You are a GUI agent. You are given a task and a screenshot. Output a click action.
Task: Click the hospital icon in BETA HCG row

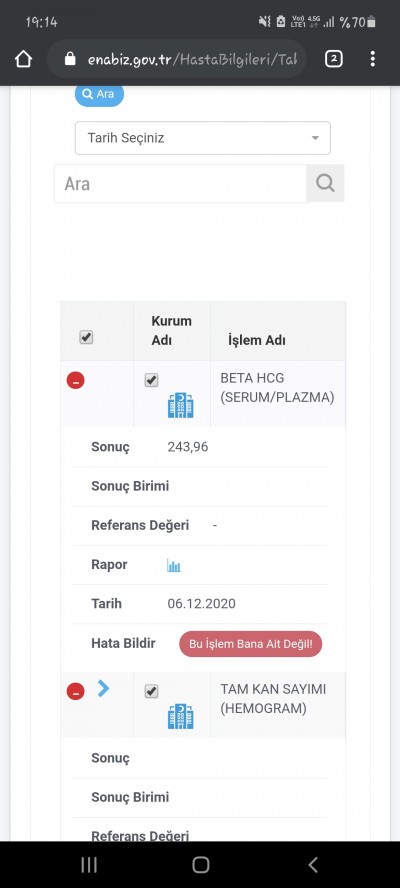pos(181,405)
